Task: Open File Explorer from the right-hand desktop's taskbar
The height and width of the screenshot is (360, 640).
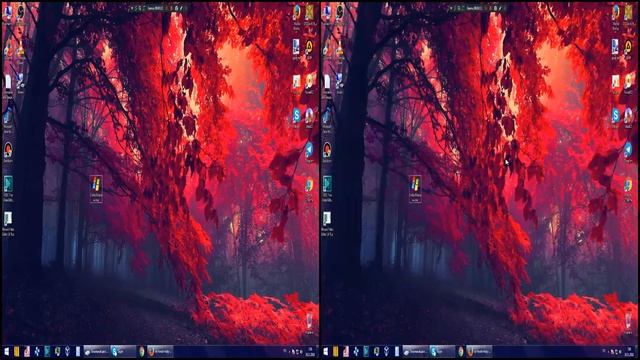Action: tap(336, 351)
